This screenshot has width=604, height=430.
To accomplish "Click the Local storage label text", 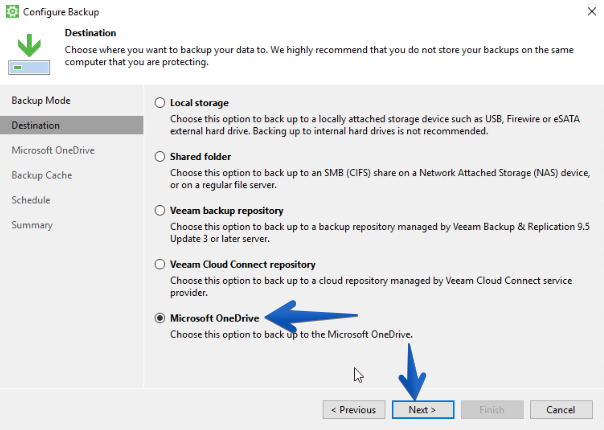I will pyautogui.click(x=199, y=103).
